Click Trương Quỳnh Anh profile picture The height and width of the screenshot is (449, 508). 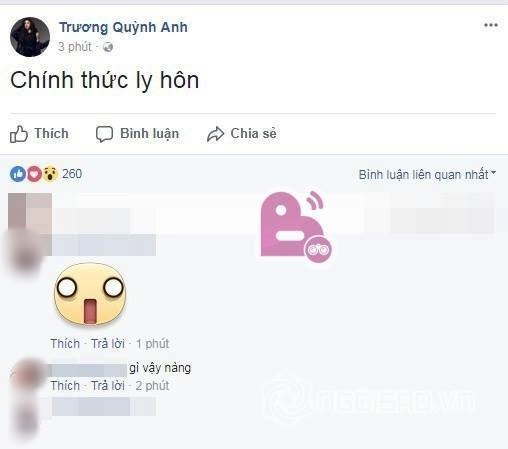[30, 37]
